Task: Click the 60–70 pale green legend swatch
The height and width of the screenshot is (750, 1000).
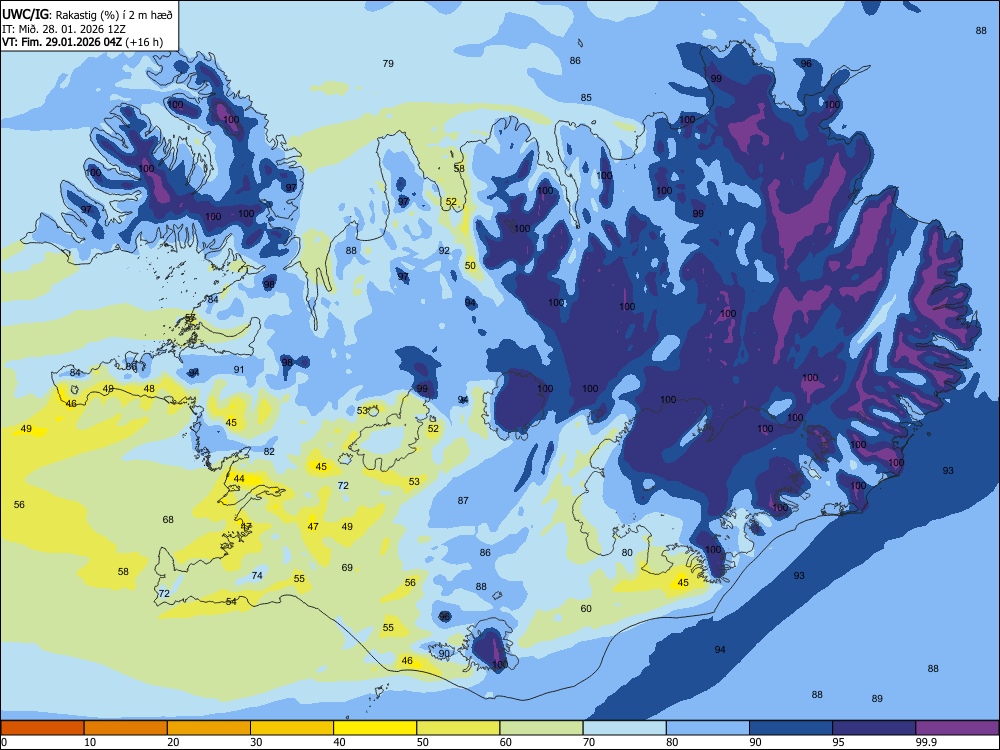Action: pos(541,728)
